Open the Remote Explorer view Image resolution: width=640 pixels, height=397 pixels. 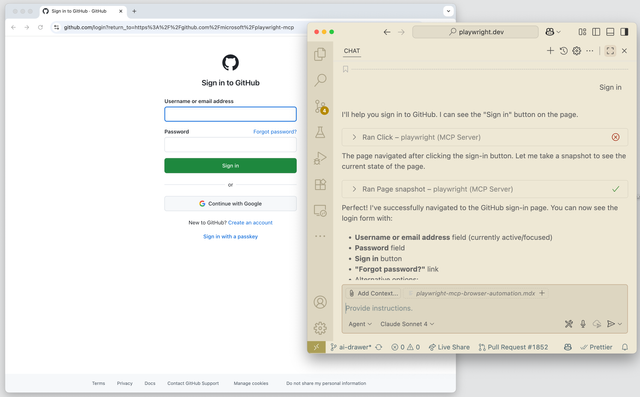coord(320,211)
